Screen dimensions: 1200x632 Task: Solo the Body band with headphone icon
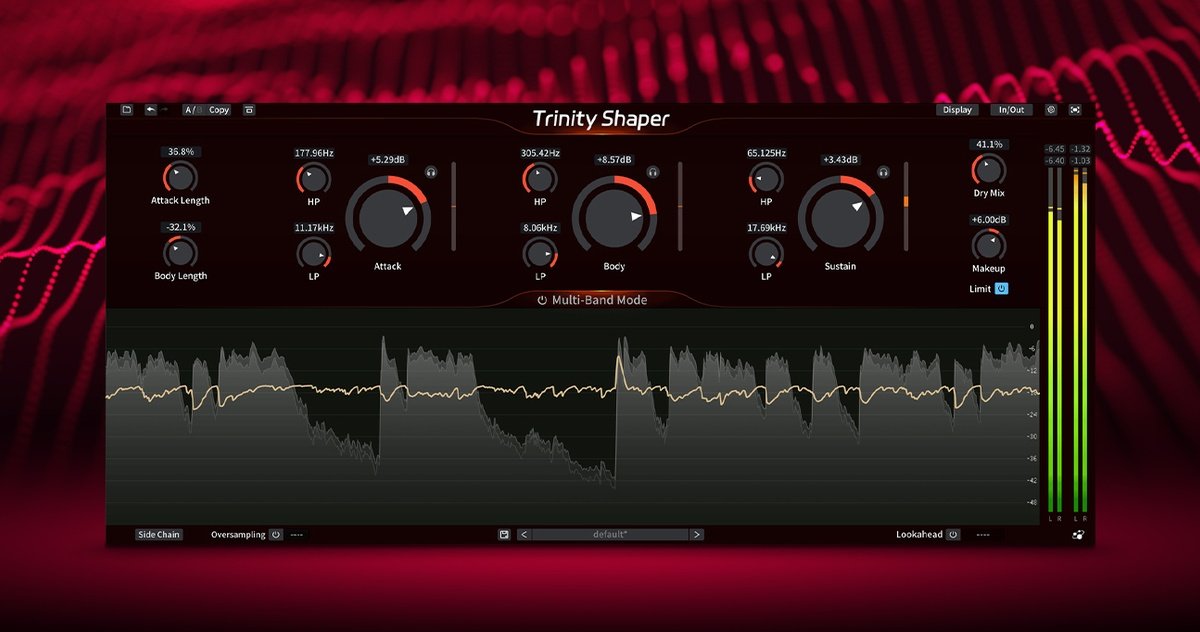(653, 172)
